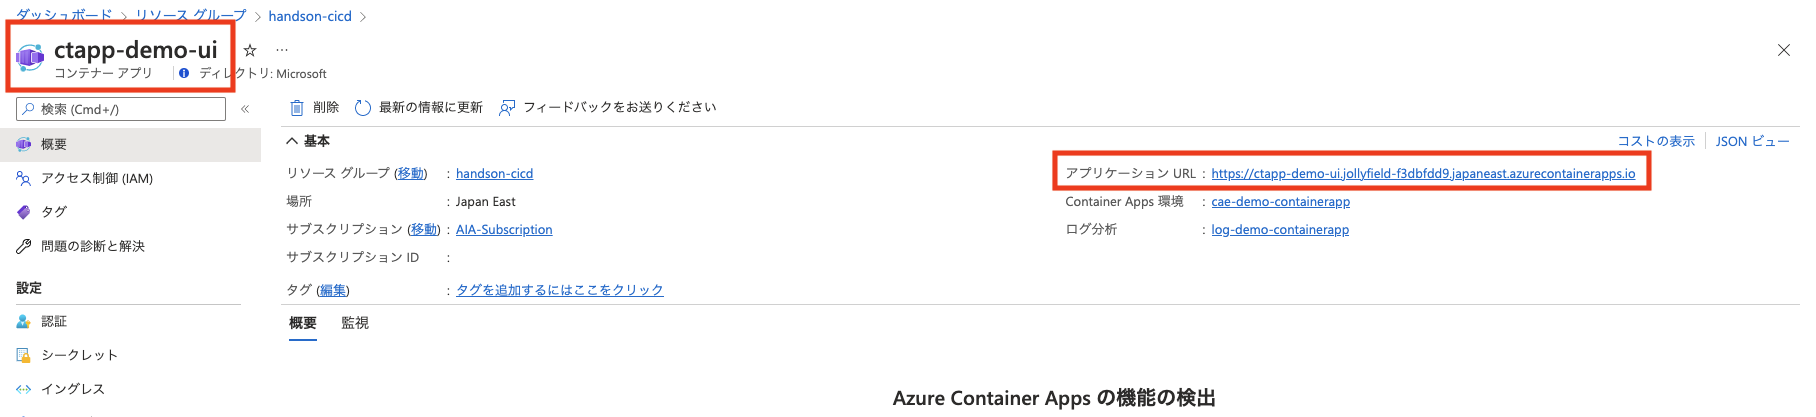Open the more options ellipsis menu
Image resolution: width=1816 pixels, height=417 pixels.
(x=282, y=50)
